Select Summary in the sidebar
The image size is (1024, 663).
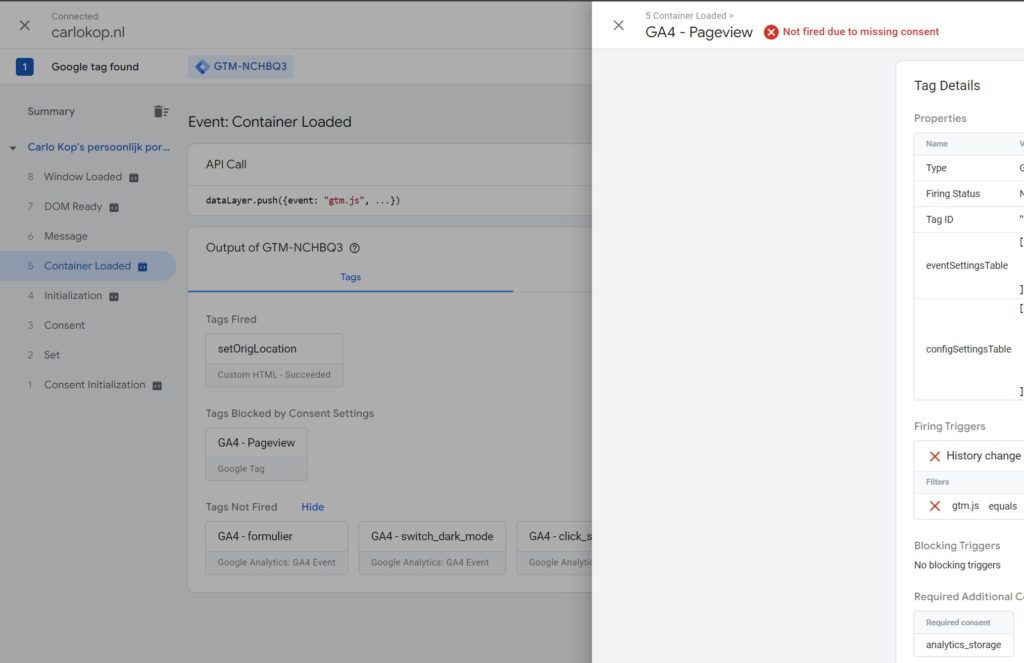point(51,112)
